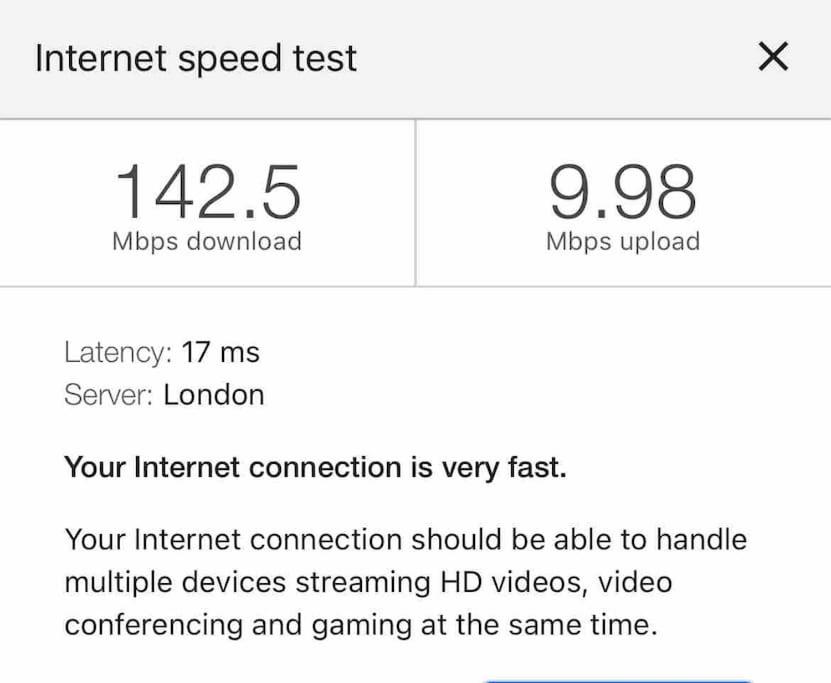The image size is (831, 683).
Task: Click the 9.98 upload speed value
Action: 623,192
